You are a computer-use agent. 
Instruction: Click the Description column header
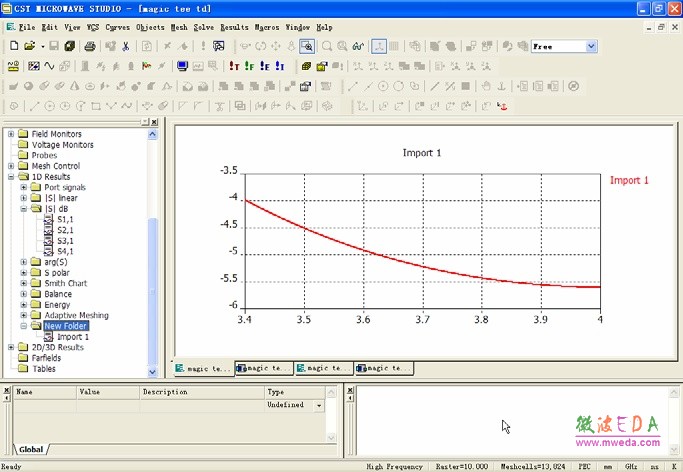click(x=202, y=392)
